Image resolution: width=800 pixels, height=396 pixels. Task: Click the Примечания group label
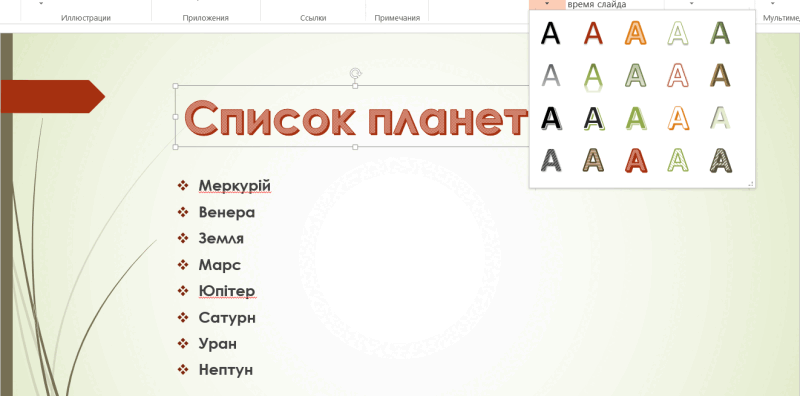(x=397, y=18)
